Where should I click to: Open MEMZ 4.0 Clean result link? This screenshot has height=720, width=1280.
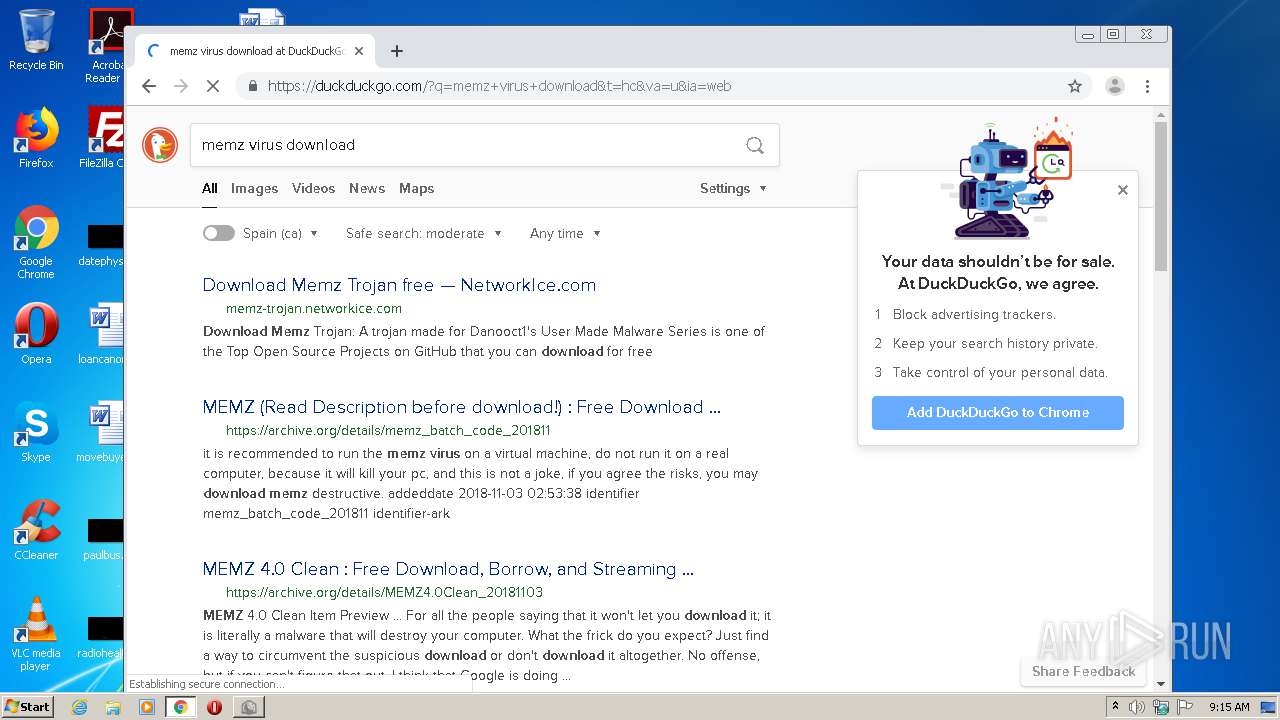pos(448,569)
